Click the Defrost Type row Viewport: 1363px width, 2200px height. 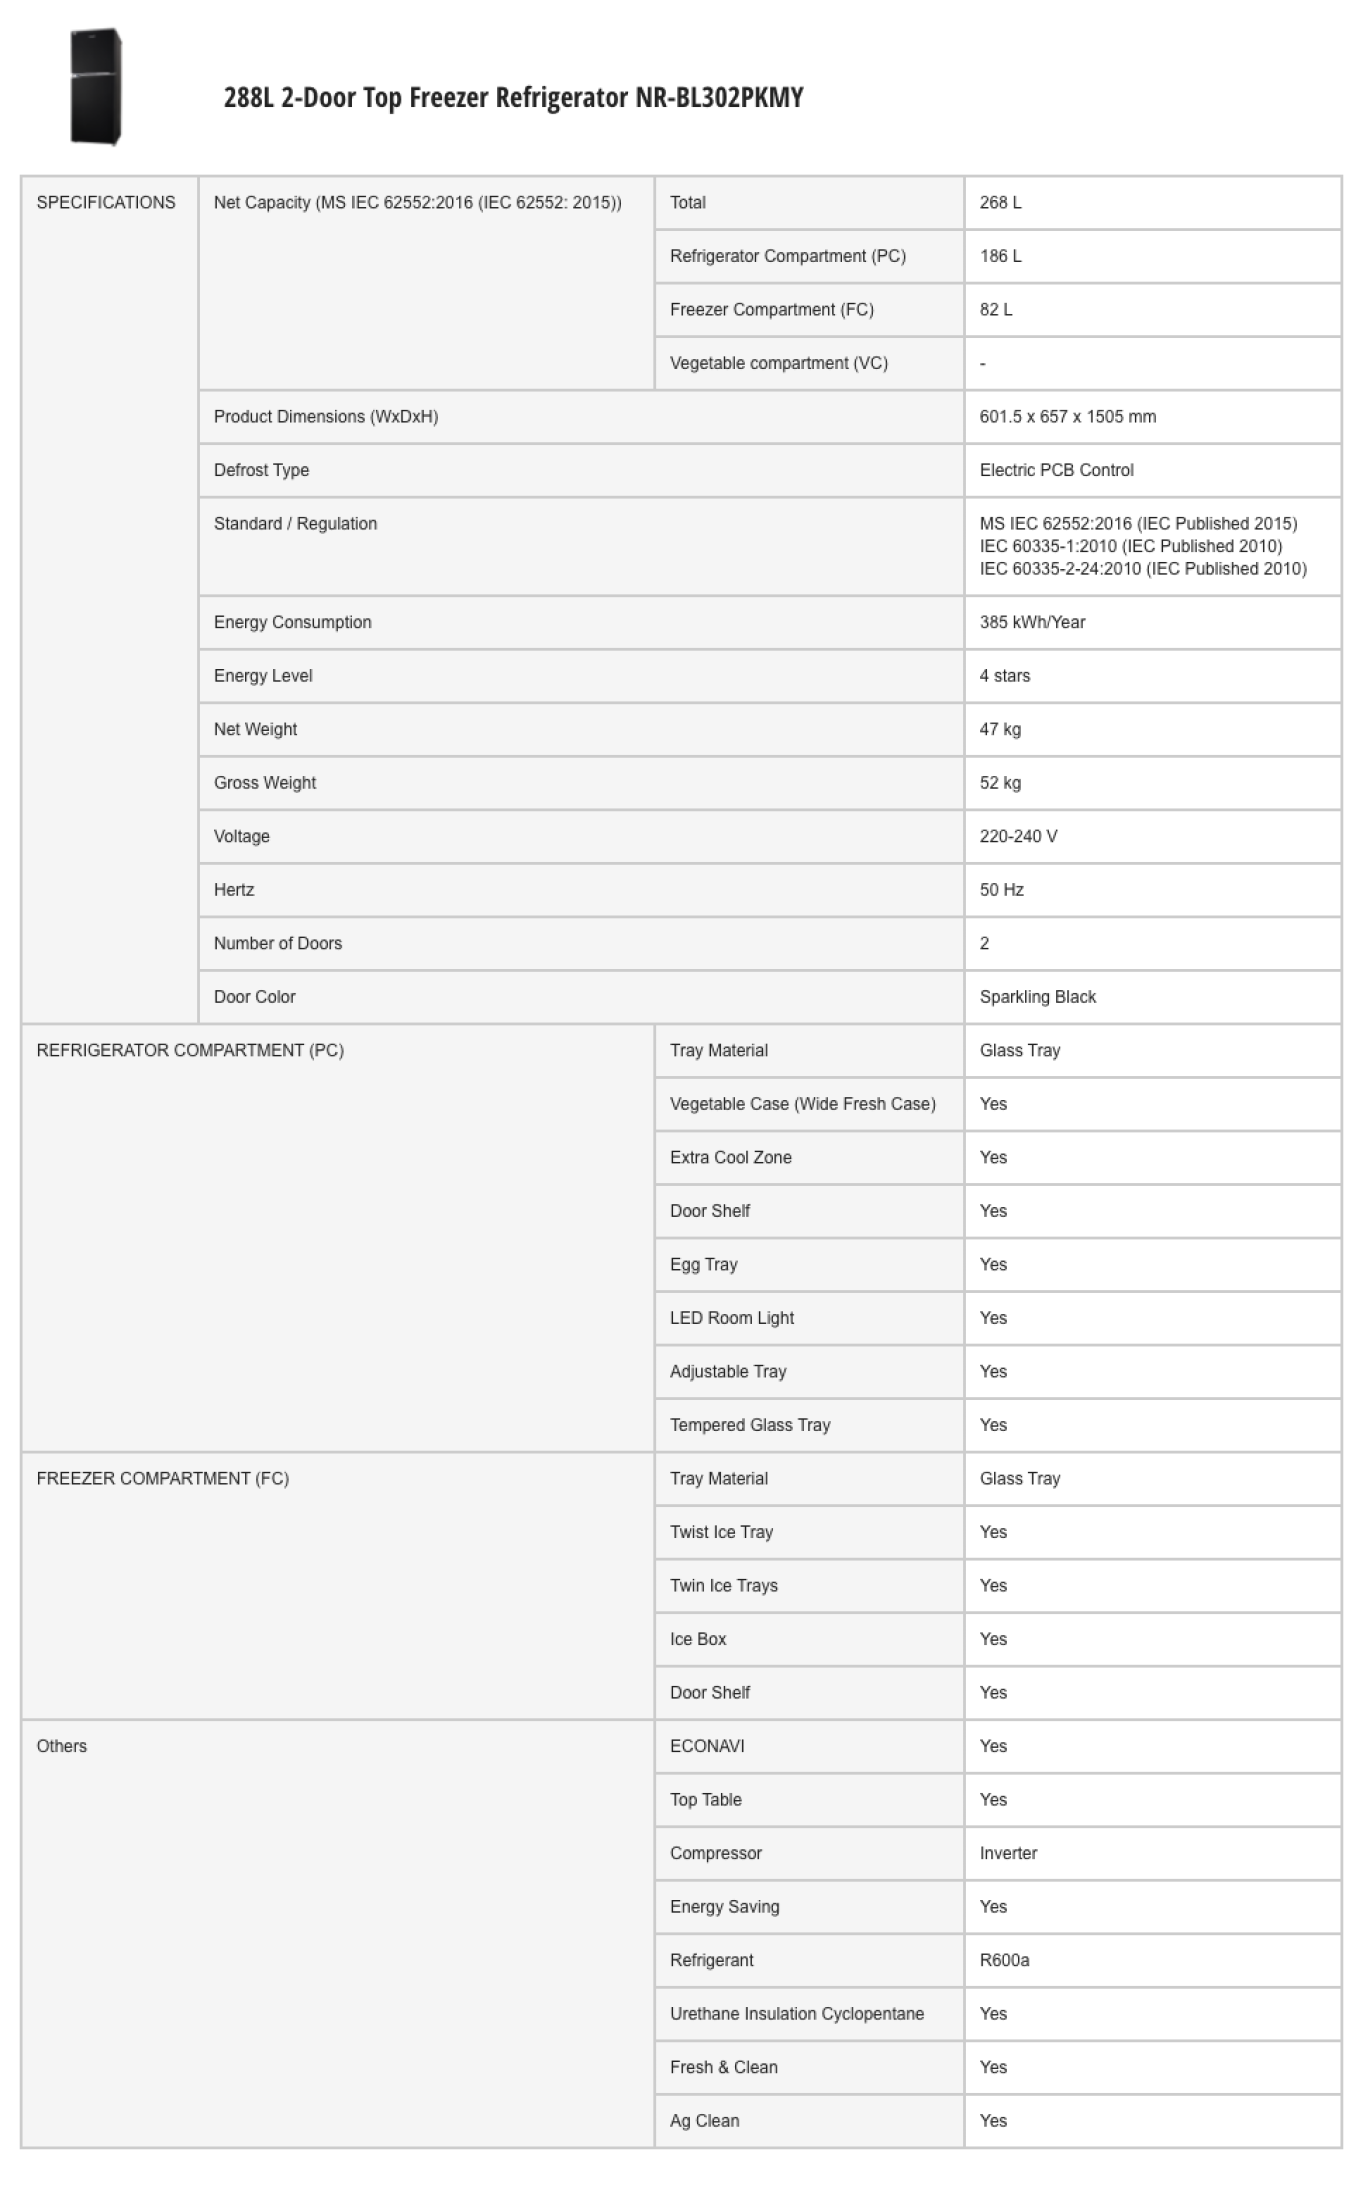[770, 470]
